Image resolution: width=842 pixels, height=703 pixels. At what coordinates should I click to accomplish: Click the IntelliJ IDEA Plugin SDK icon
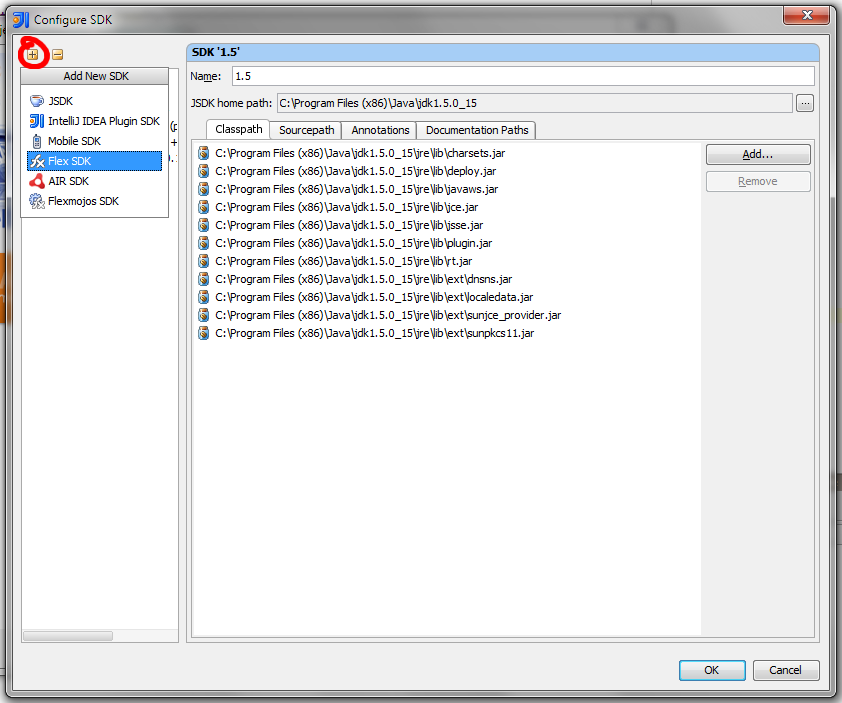pos(37,121)
